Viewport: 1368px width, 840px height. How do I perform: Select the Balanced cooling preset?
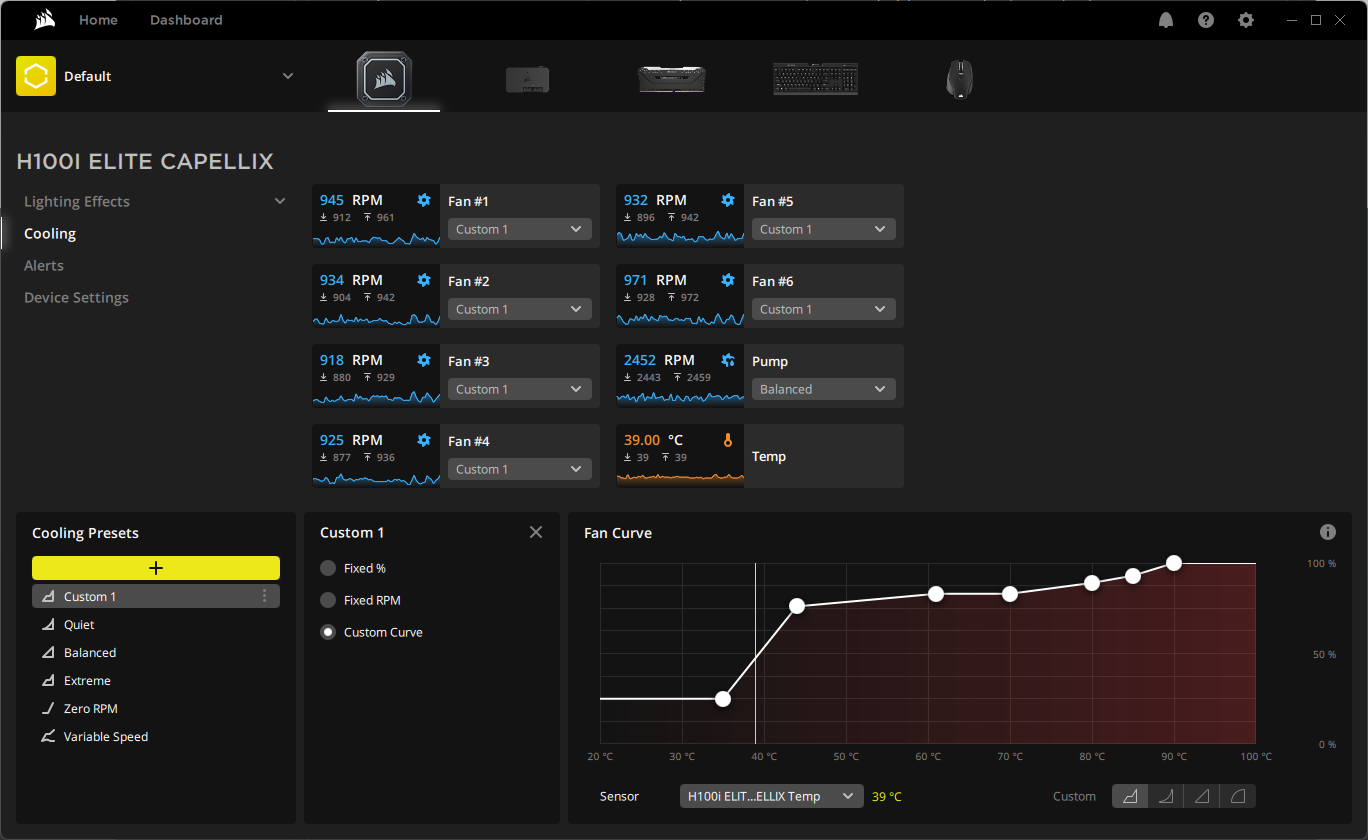coord(156,652)
